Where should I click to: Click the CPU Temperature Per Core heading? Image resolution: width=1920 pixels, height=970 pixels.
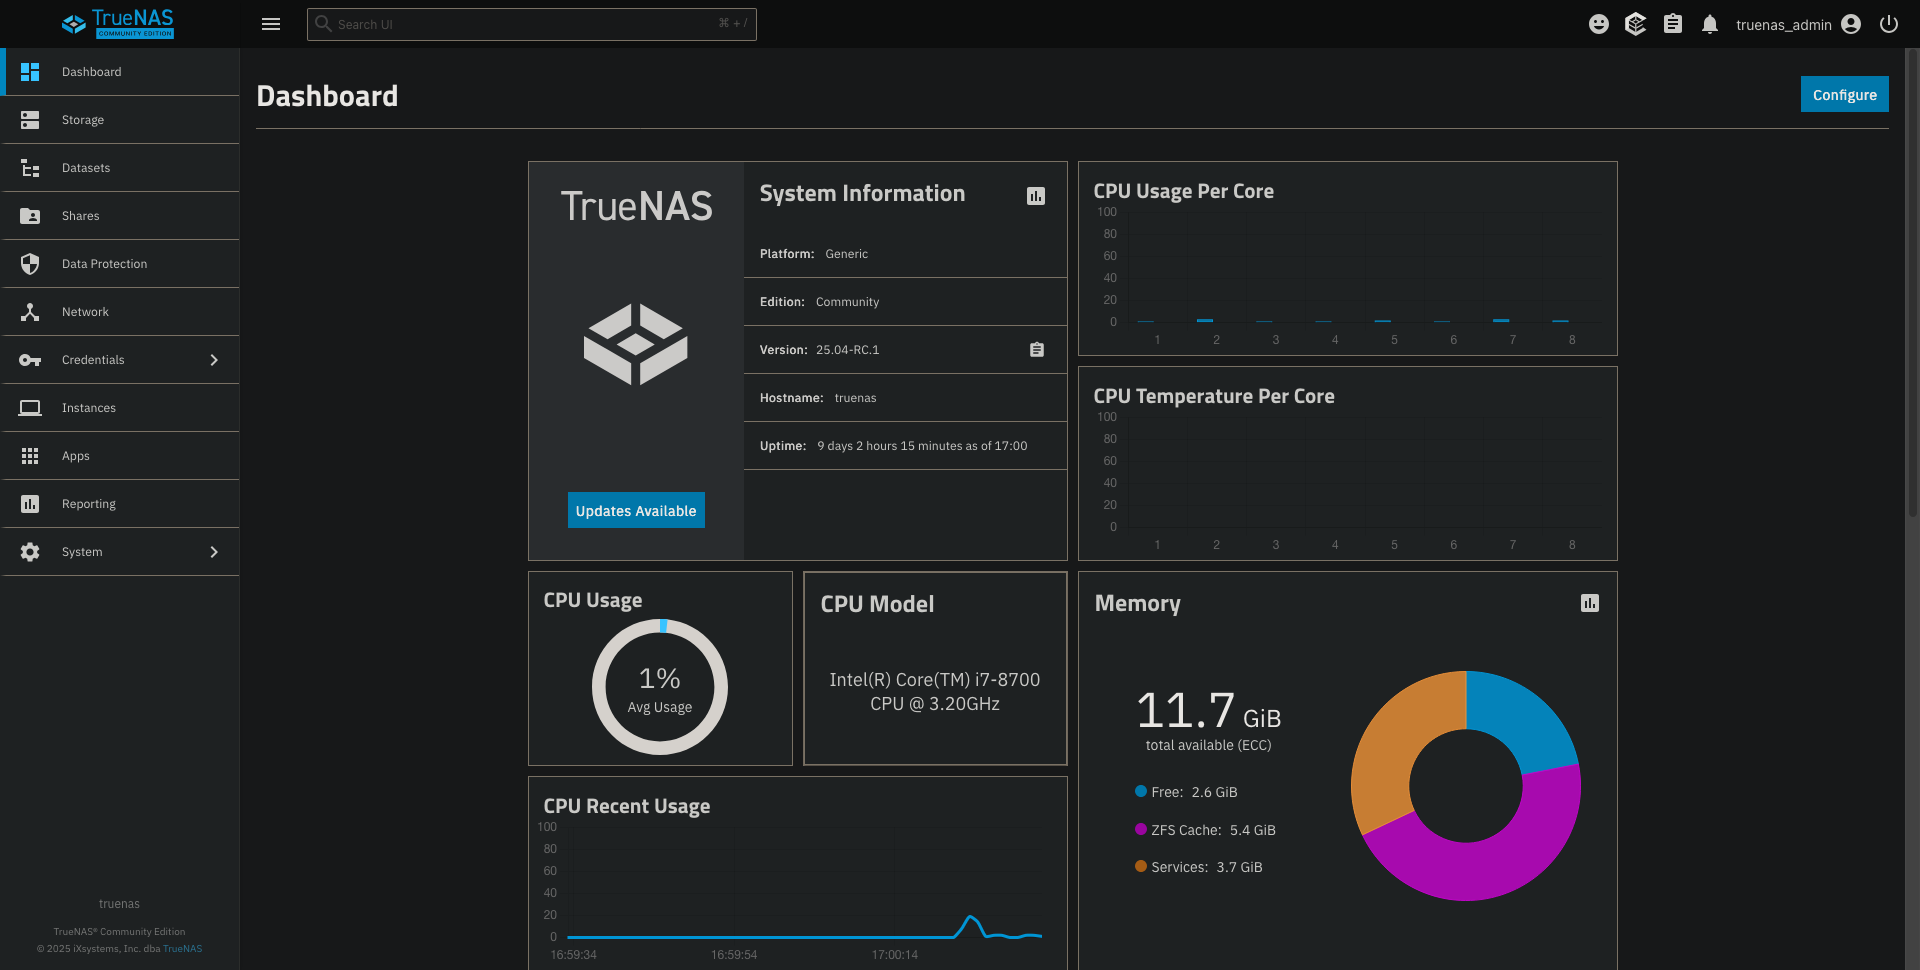(x=1214, y=396)
